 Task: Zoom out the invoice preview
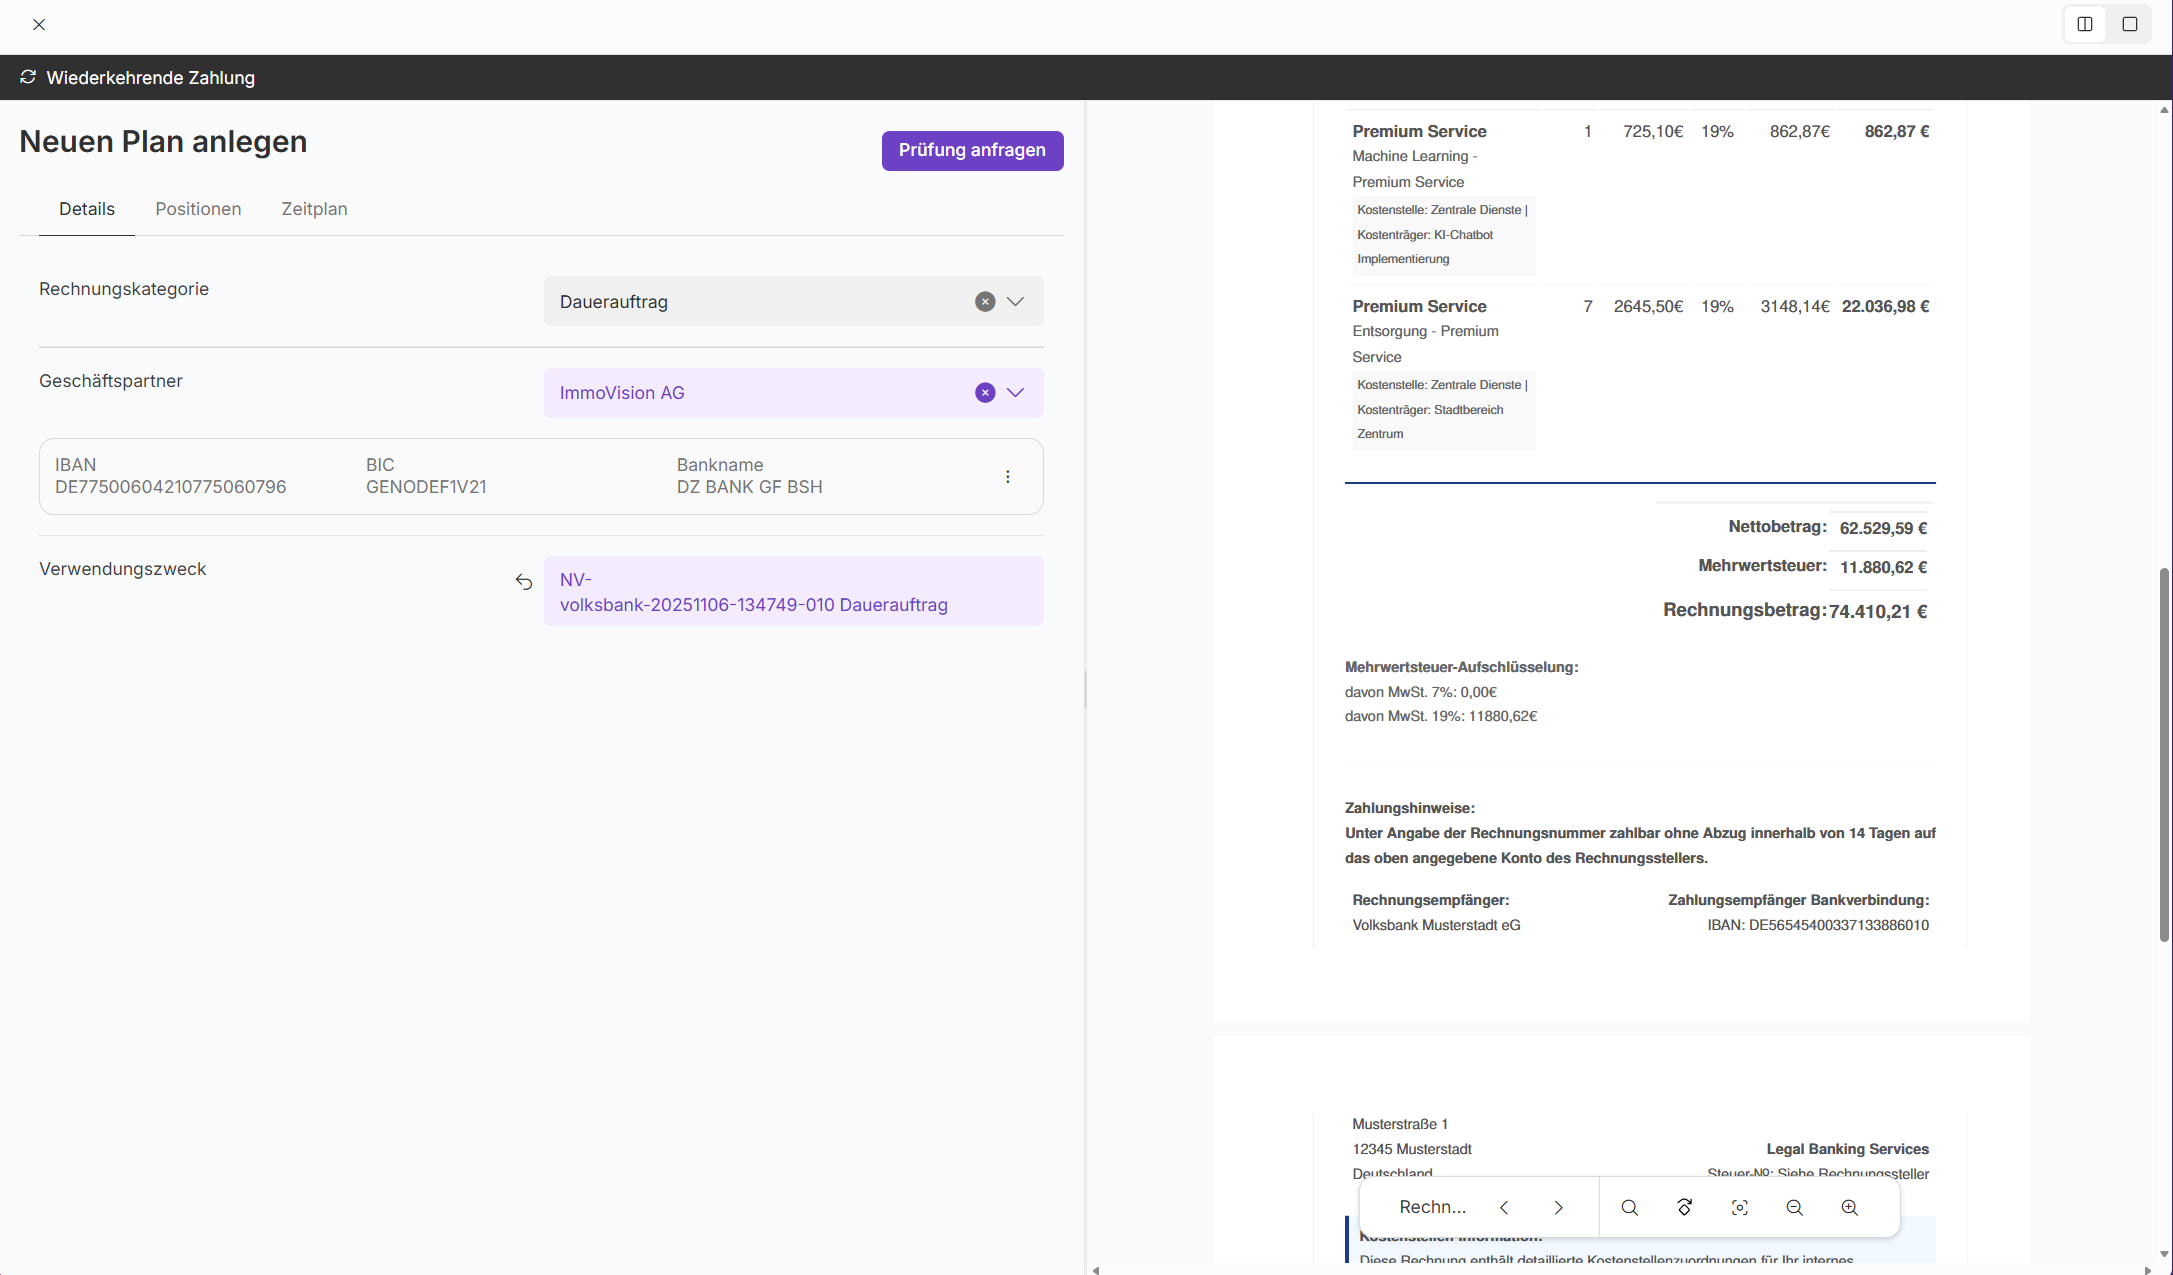coord(1795,1207)
